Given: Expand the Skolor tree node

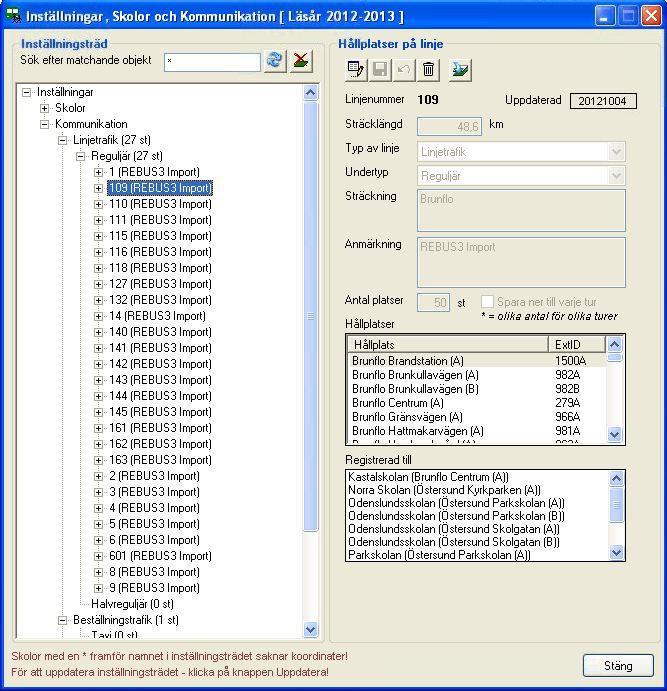Looking at the screenshot, I should coord(44,108).
